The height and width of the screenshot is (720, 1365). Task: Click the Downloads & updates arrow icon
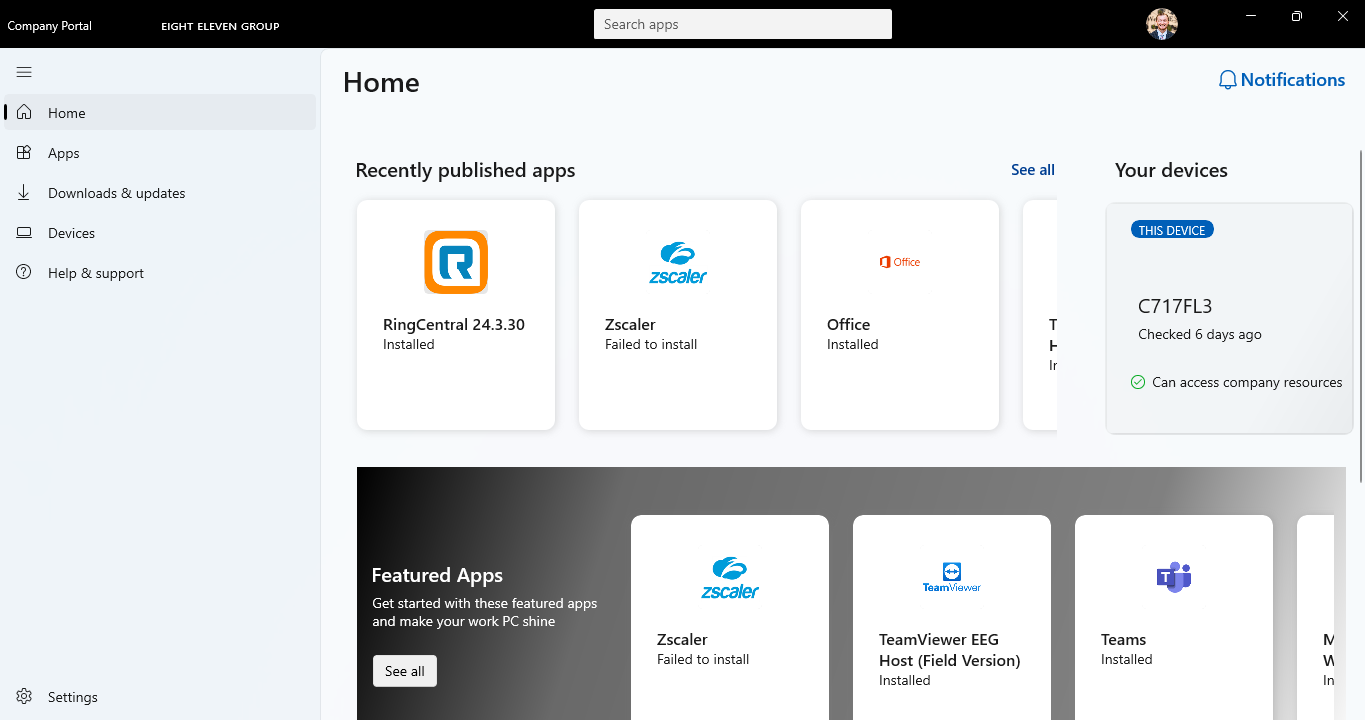click(x=25, y=193)
